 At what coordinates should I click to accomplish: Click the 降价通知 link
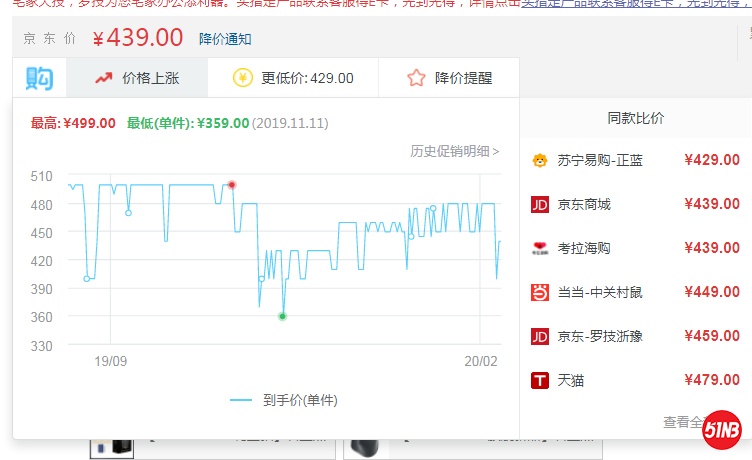tap(225, 39)
